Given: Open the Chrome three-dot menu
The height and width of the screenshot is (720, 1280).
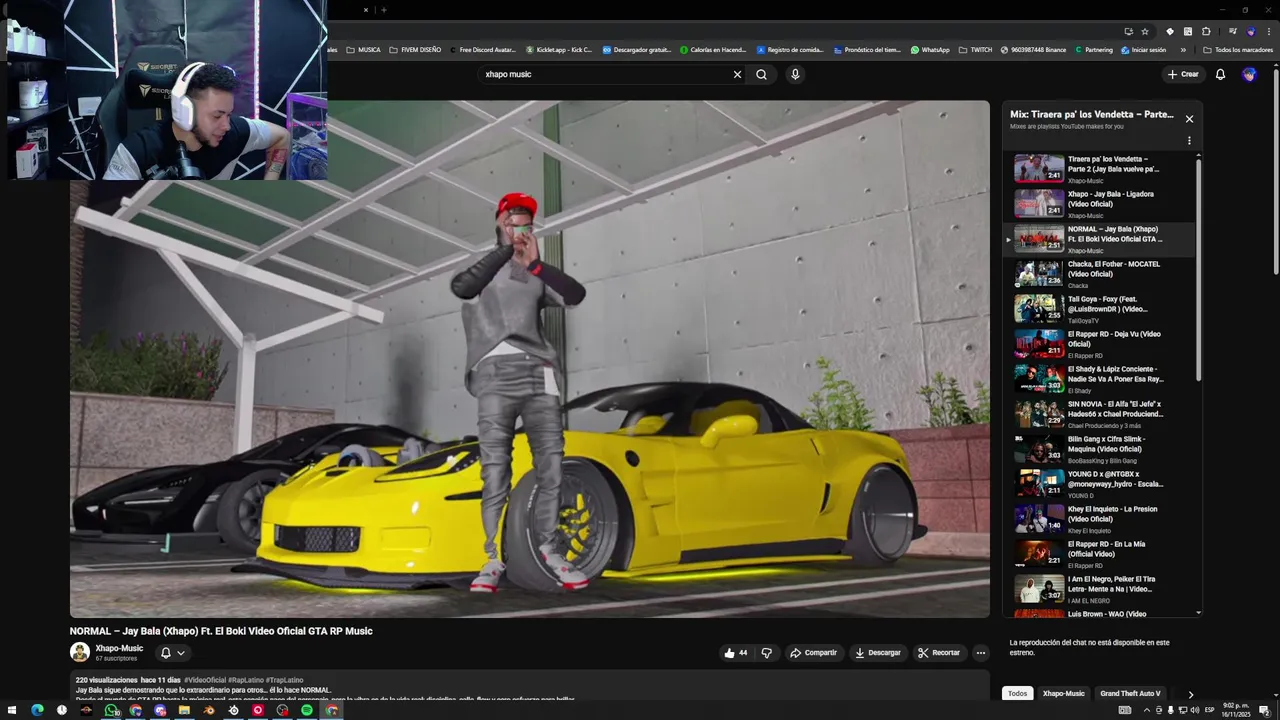Looking at the screenshot, I should click(1267, 31).
